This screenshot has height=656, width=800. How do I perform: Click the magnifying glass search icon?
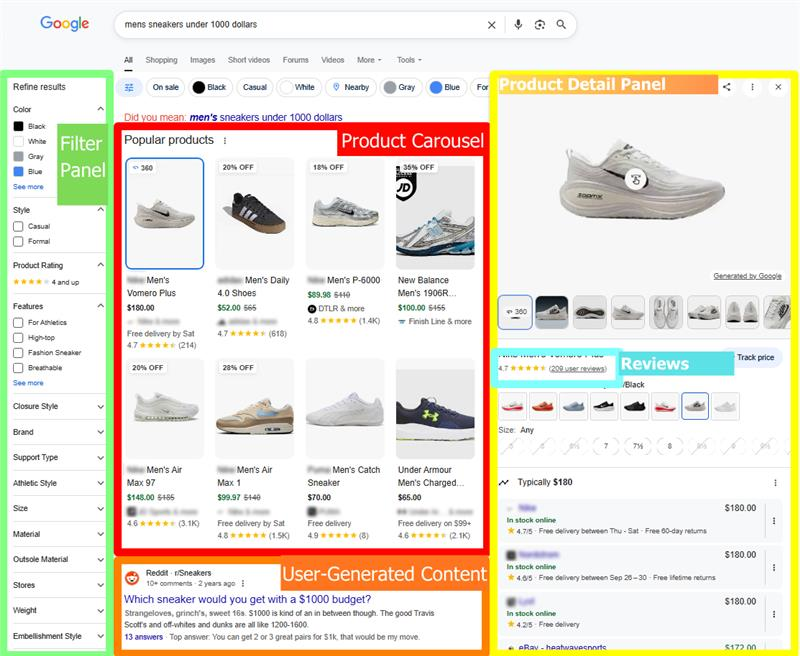[x=562, y=25]
